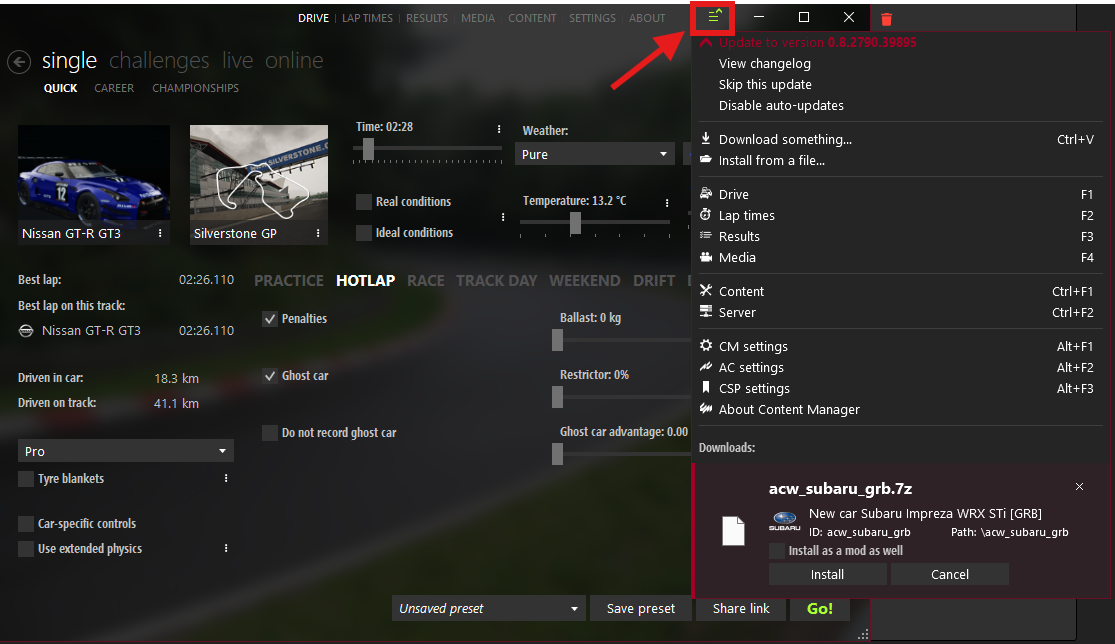1115x644 pixels.
Task: Click the Install from a file folder icon
Action: tap(705, 159)
